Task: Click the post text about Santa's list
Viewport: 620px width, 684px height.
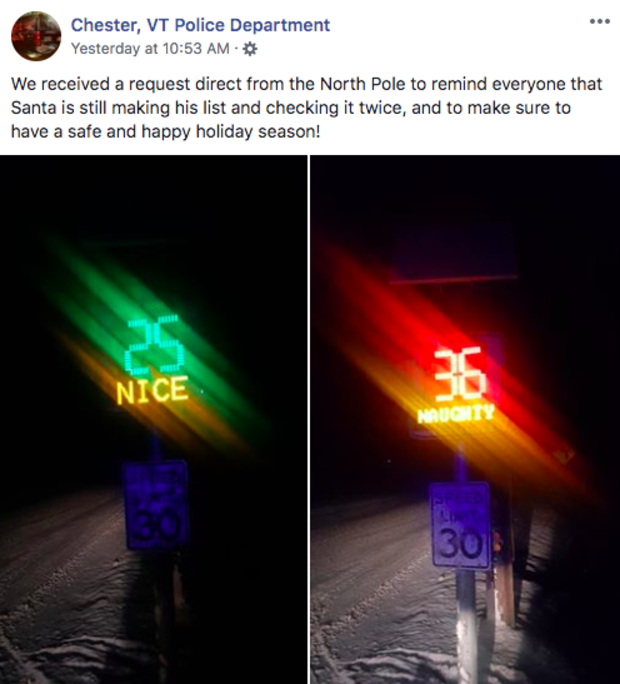Action: point(306,107)
